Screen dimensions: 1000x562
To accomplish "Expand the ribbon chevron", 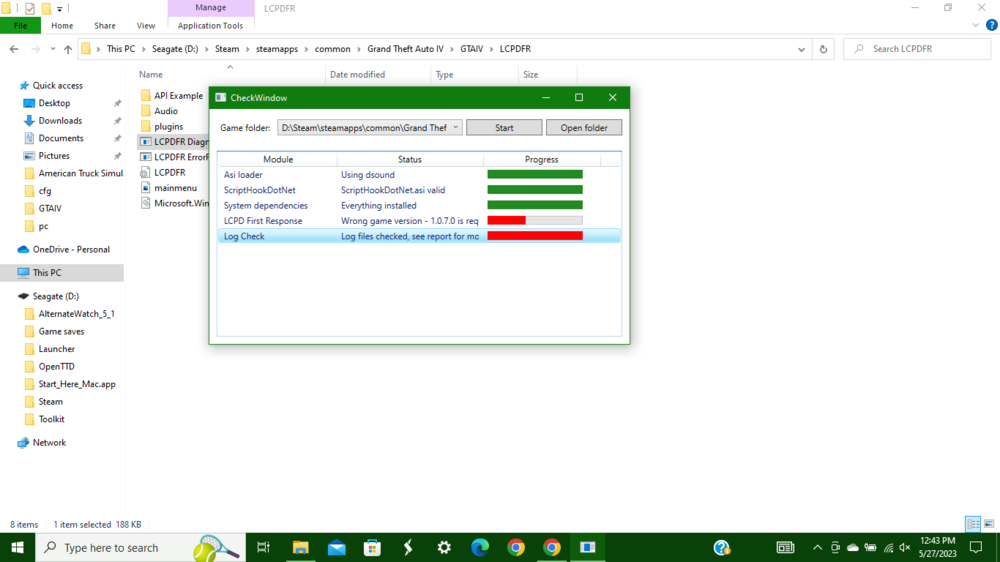I will (975, 26).
